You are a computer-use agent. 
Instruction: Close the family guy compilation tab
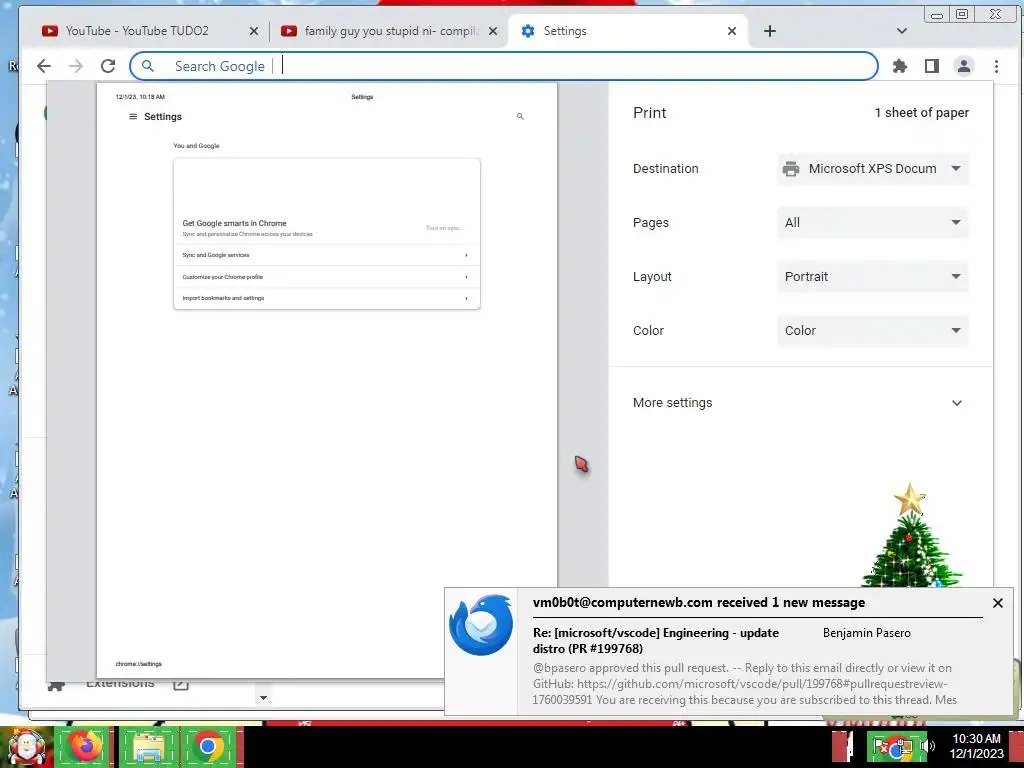pyautogui.click(x=493, y=31)
